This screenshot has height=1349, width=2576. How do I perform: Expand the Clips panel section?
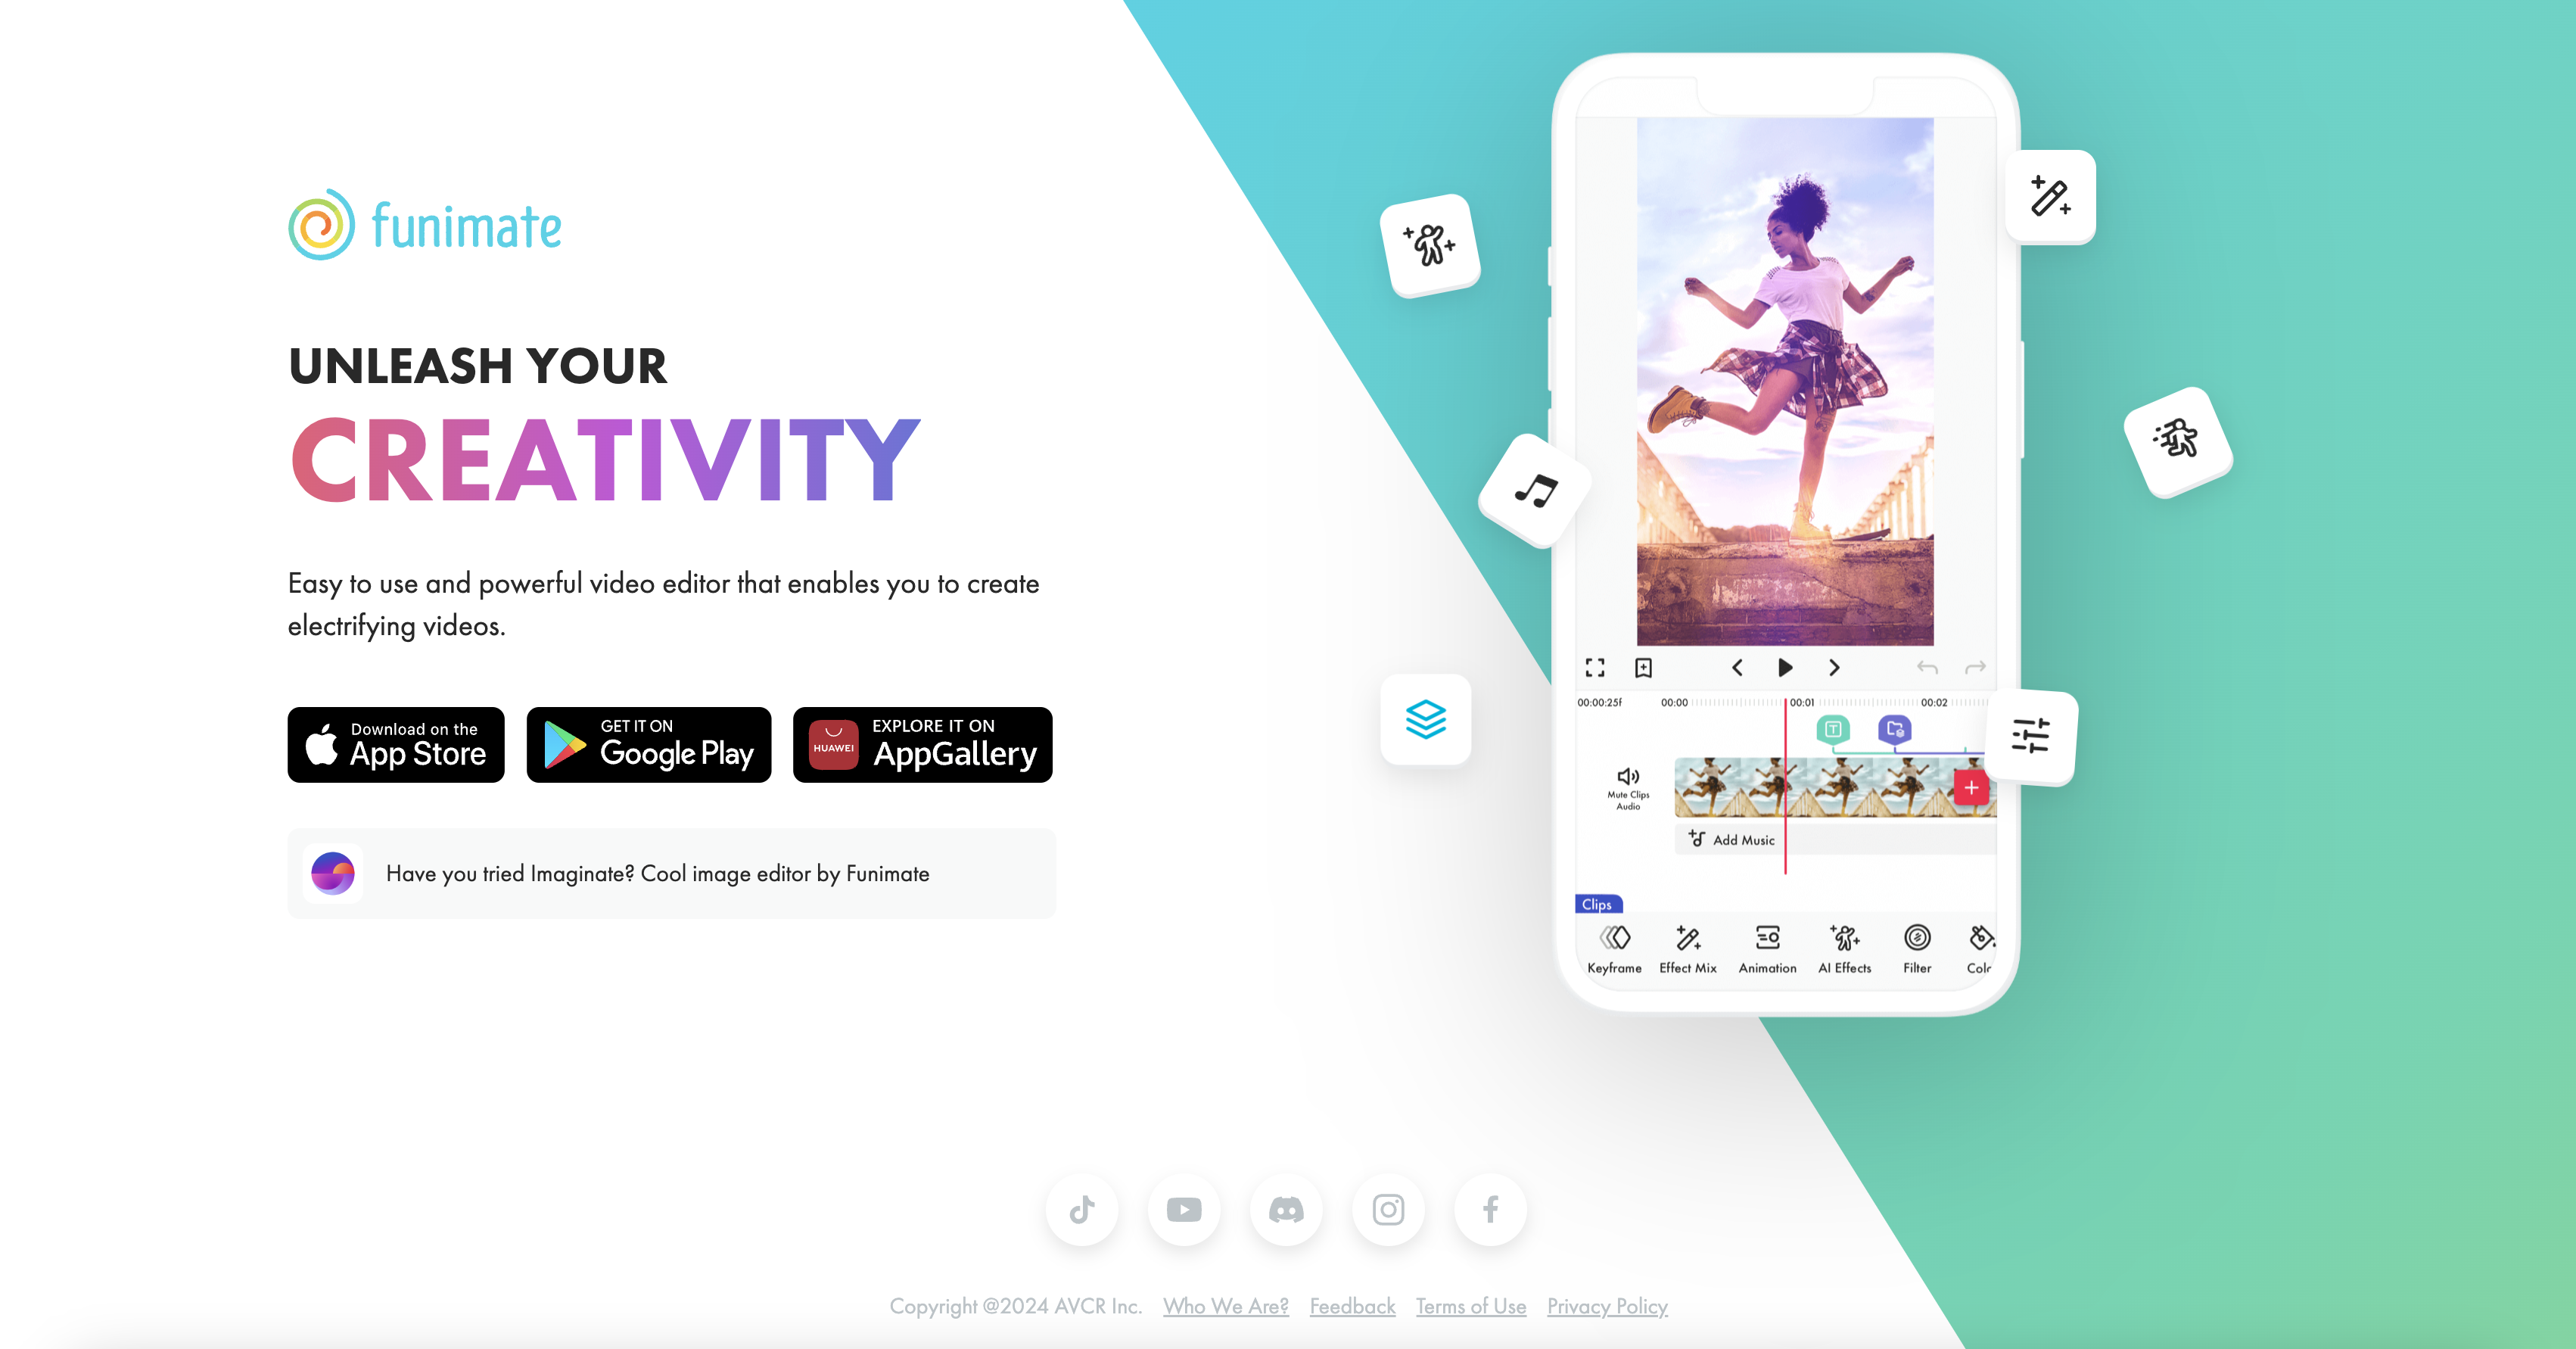[1596, 905]
